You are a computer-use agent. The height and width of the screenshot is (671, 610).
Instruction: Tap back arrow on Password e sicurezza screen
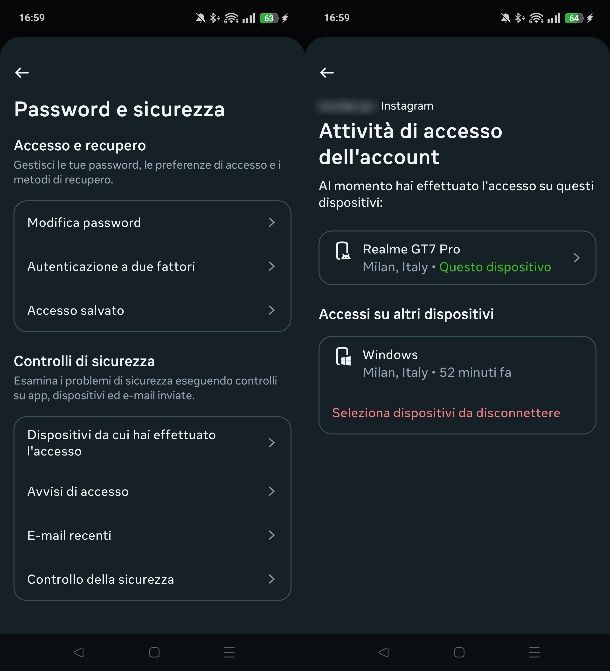point(22,73)
